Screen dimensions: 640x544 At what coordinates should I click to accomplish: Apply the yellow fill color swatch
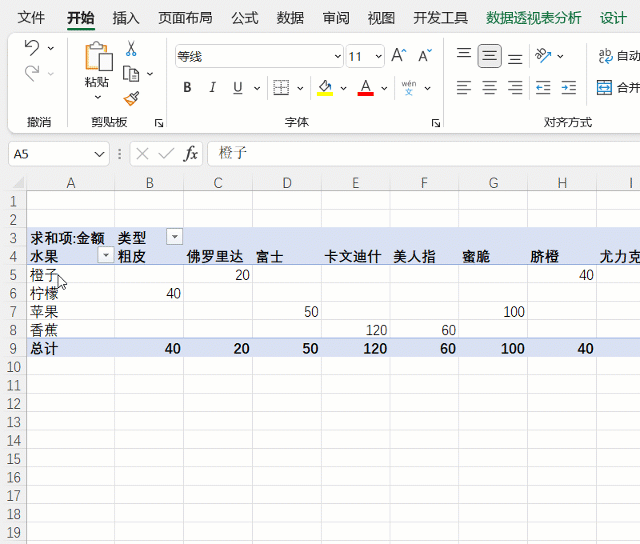325,88
